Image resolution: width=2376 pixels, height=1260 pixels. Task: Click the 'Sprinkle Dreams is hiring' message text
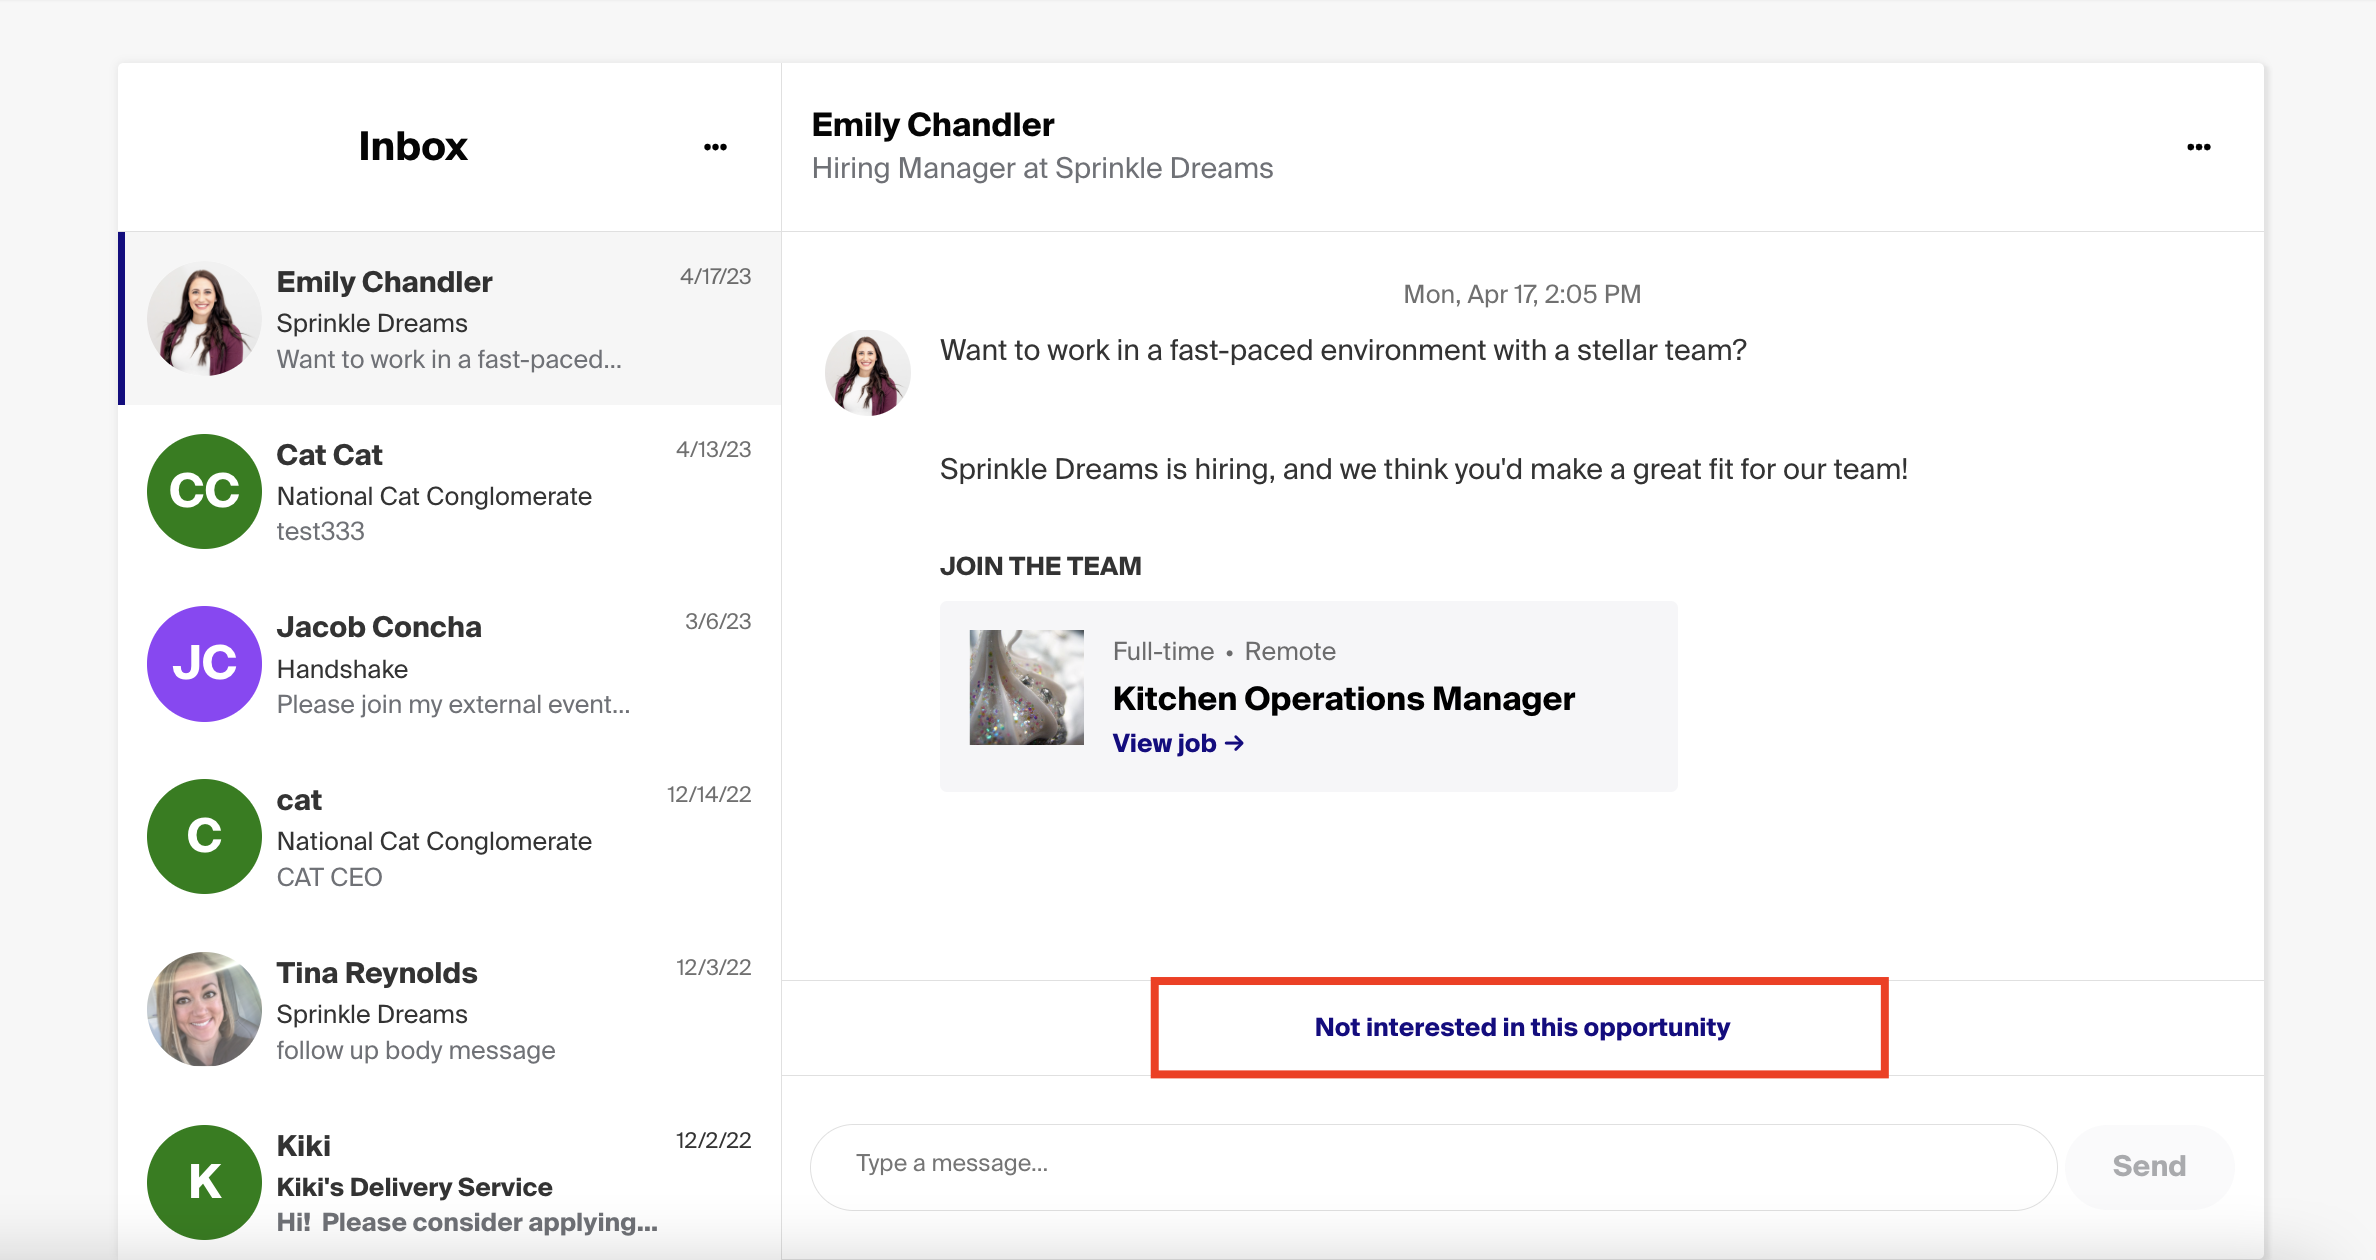coord(1423,469)
